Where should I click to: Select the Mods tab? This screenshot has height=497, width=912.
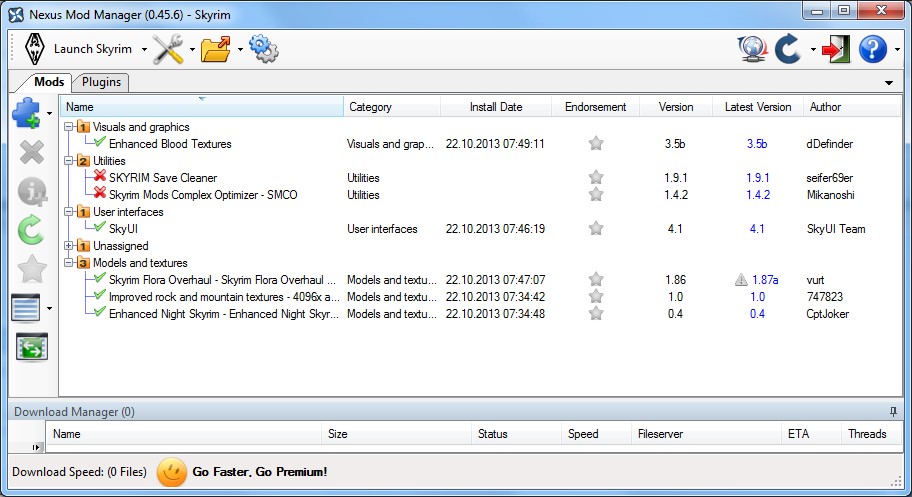pyautogui.click(x=49, y=81)
